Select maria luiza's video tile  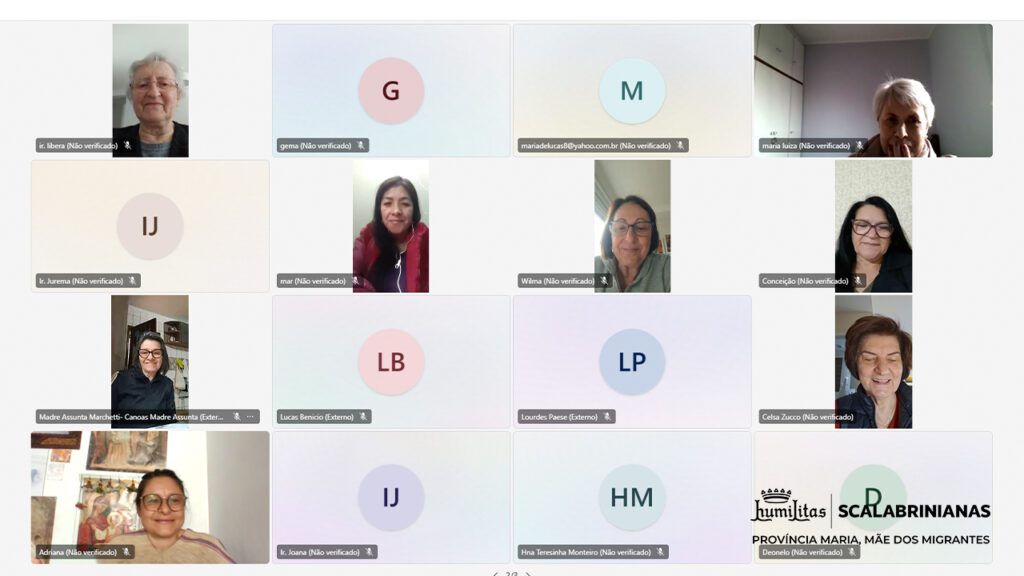(x=873, y=91)
